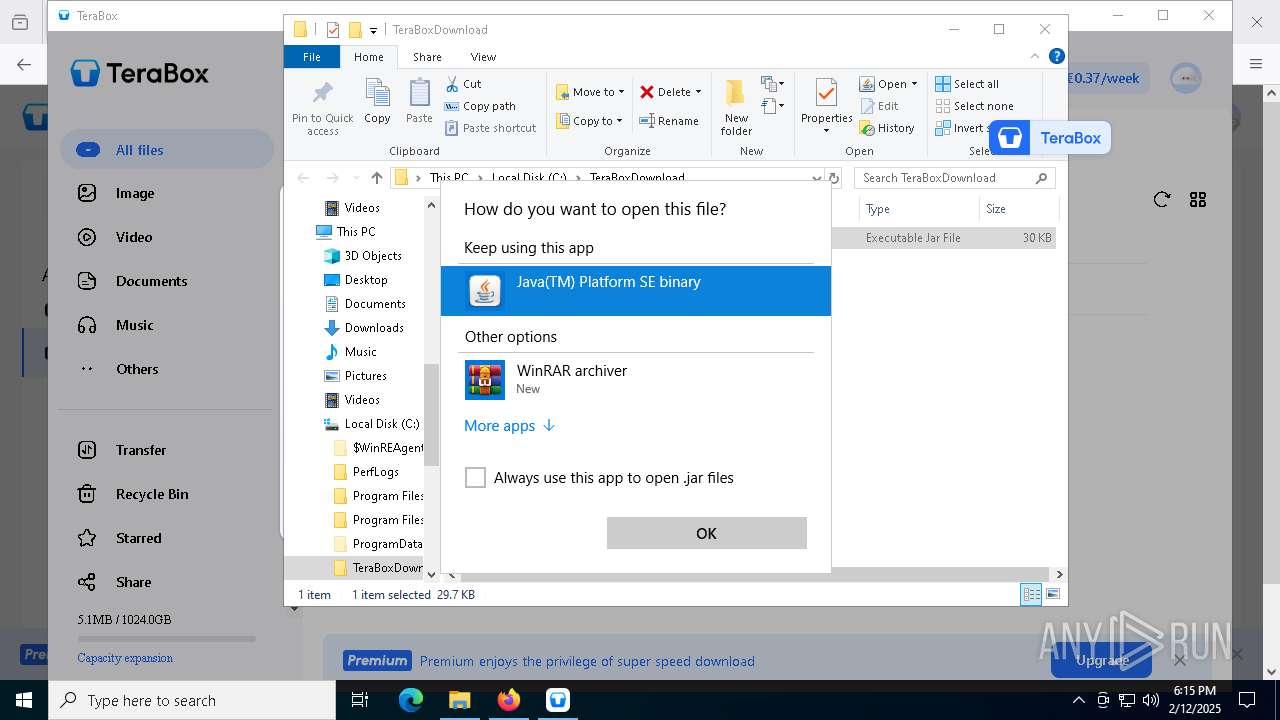Tick Always use this app for .jar files
Image resolution: width=1280 pixels, height=720 pixels.
[475, 478]
